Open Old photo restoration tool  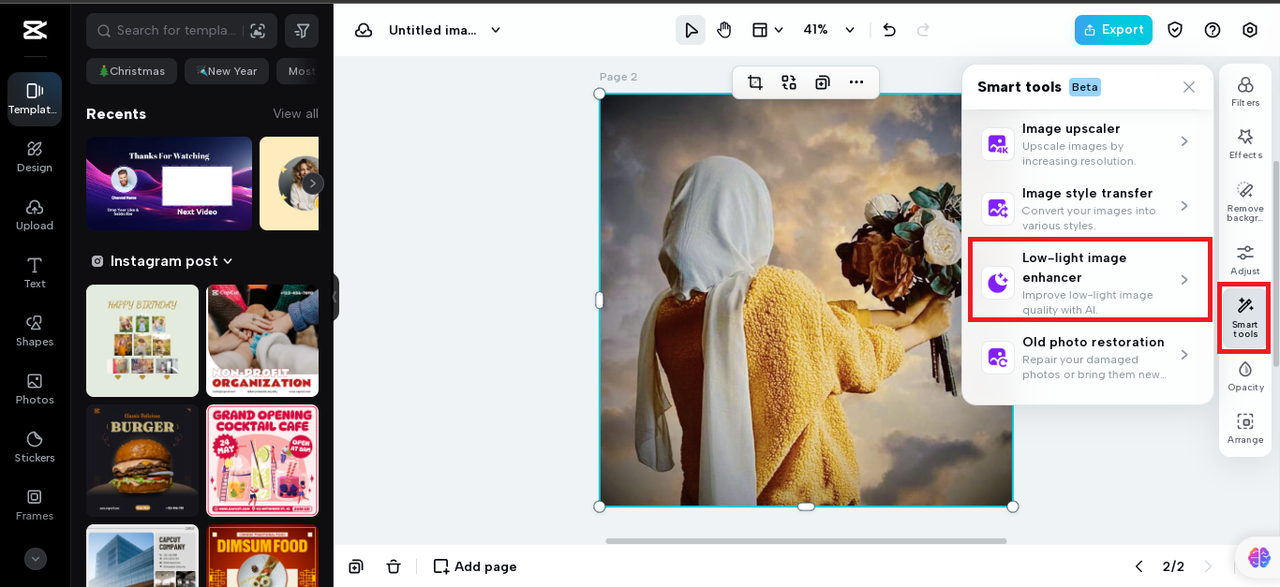pyautogui.click(x=1088, y=357)
